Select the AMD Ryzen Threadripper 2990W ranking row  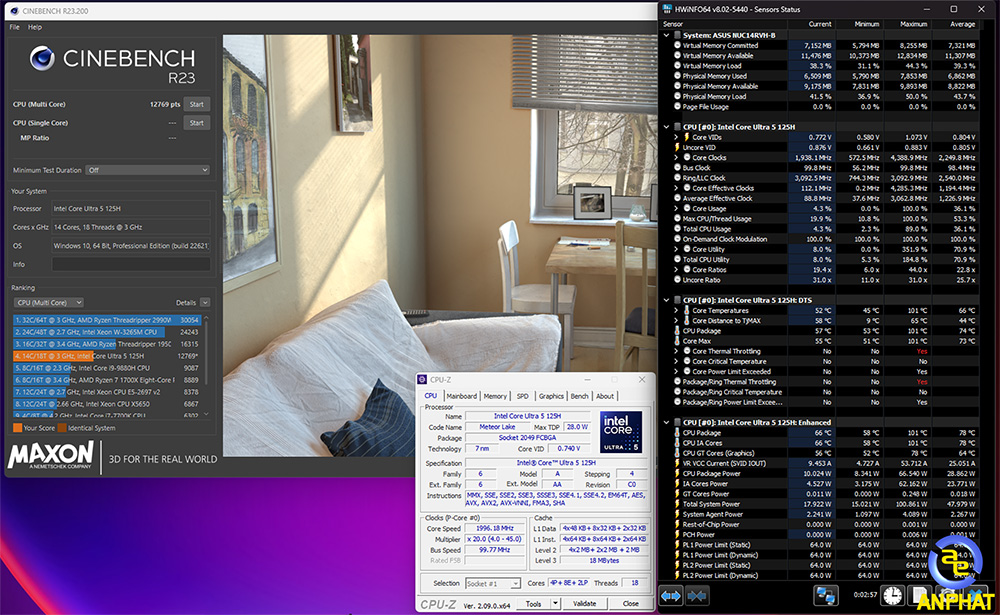click(x=107, y=320)
